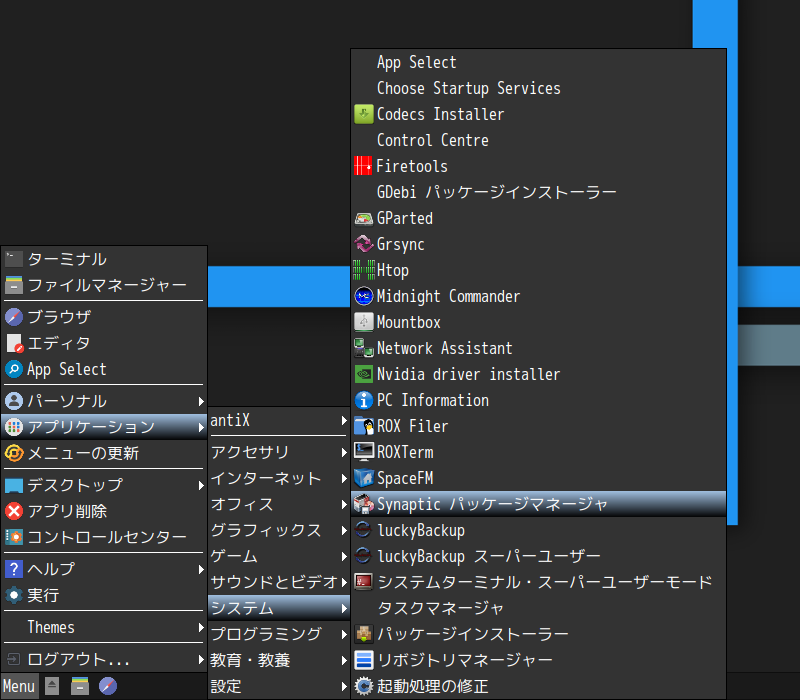
Task: Launch Choose Startup Services
Action: click(538, 88)
